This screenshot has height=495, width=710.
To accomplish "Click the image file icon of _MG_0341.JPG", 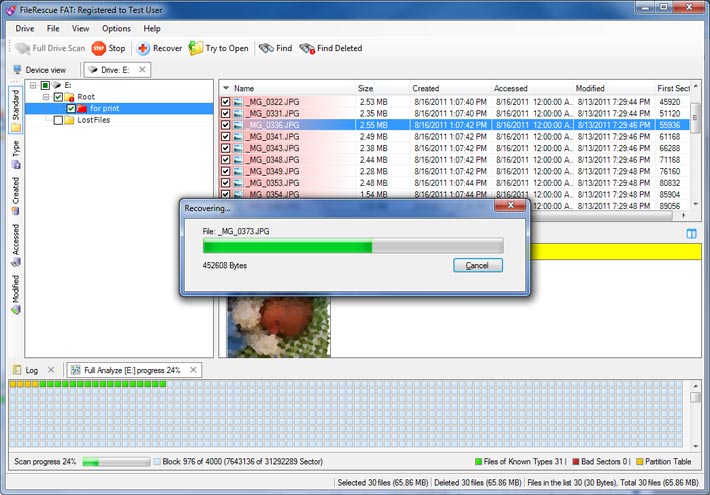I will click(x=238, y=137).
